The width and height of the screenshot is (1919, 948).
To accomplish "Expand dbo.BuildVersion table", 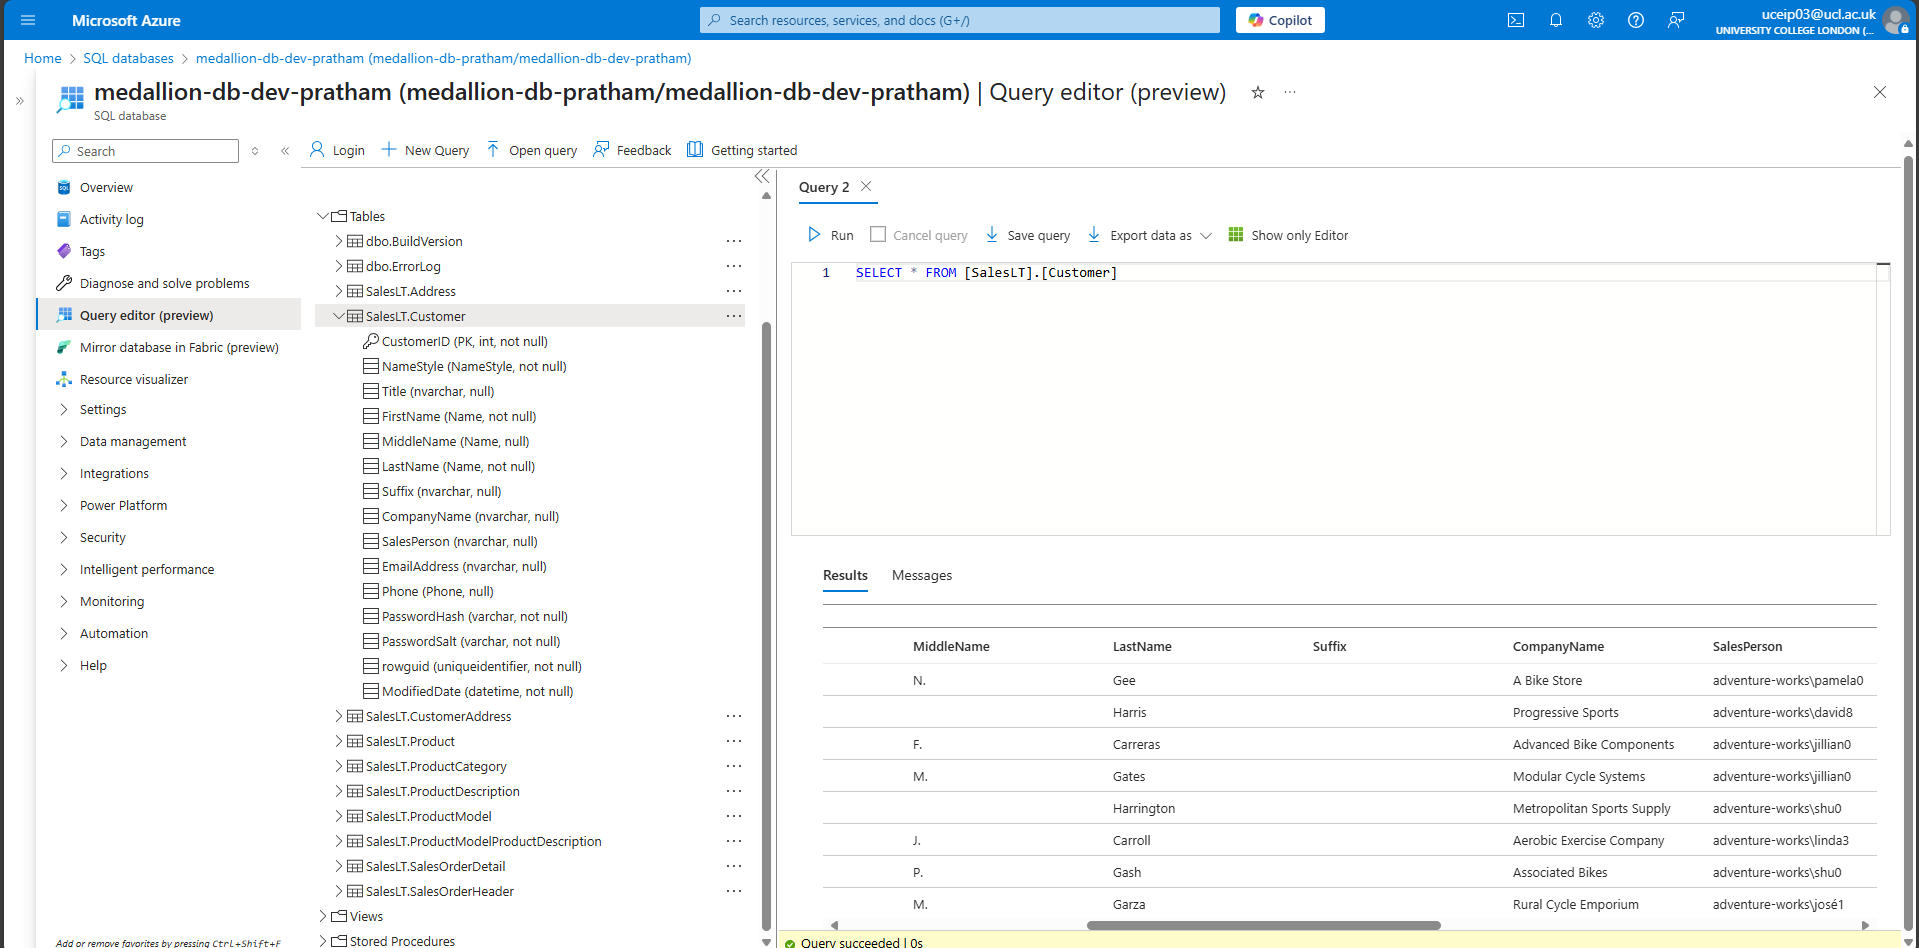I will coord(339,241).
